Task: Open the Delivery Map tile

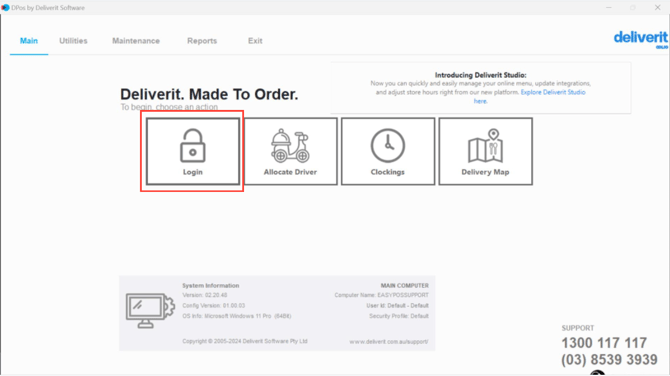Action: coord(485,151)
